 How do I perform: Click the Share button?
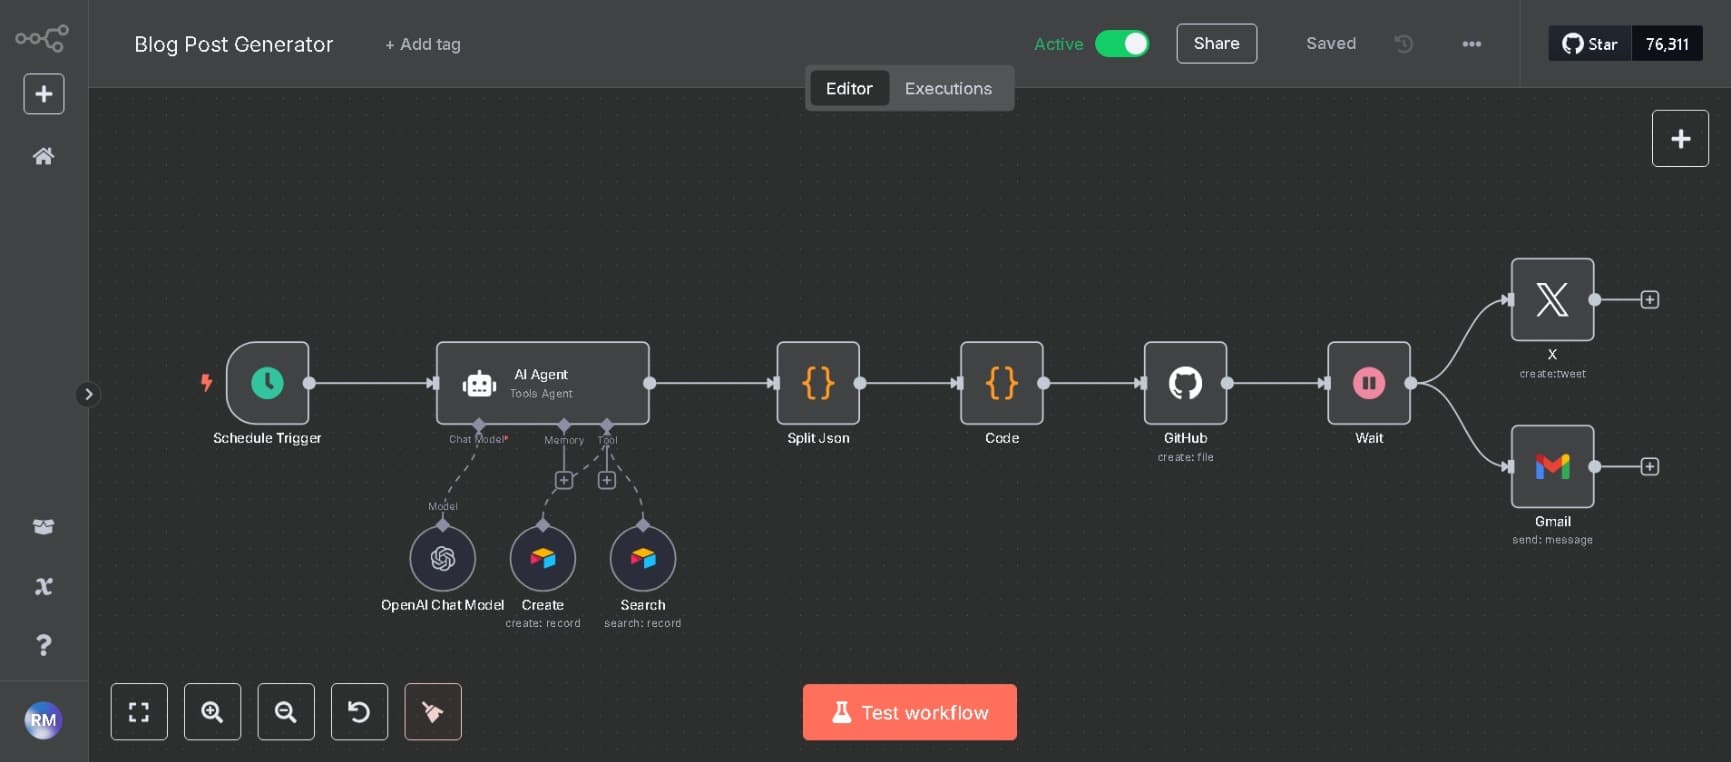tap(1217, 44)
